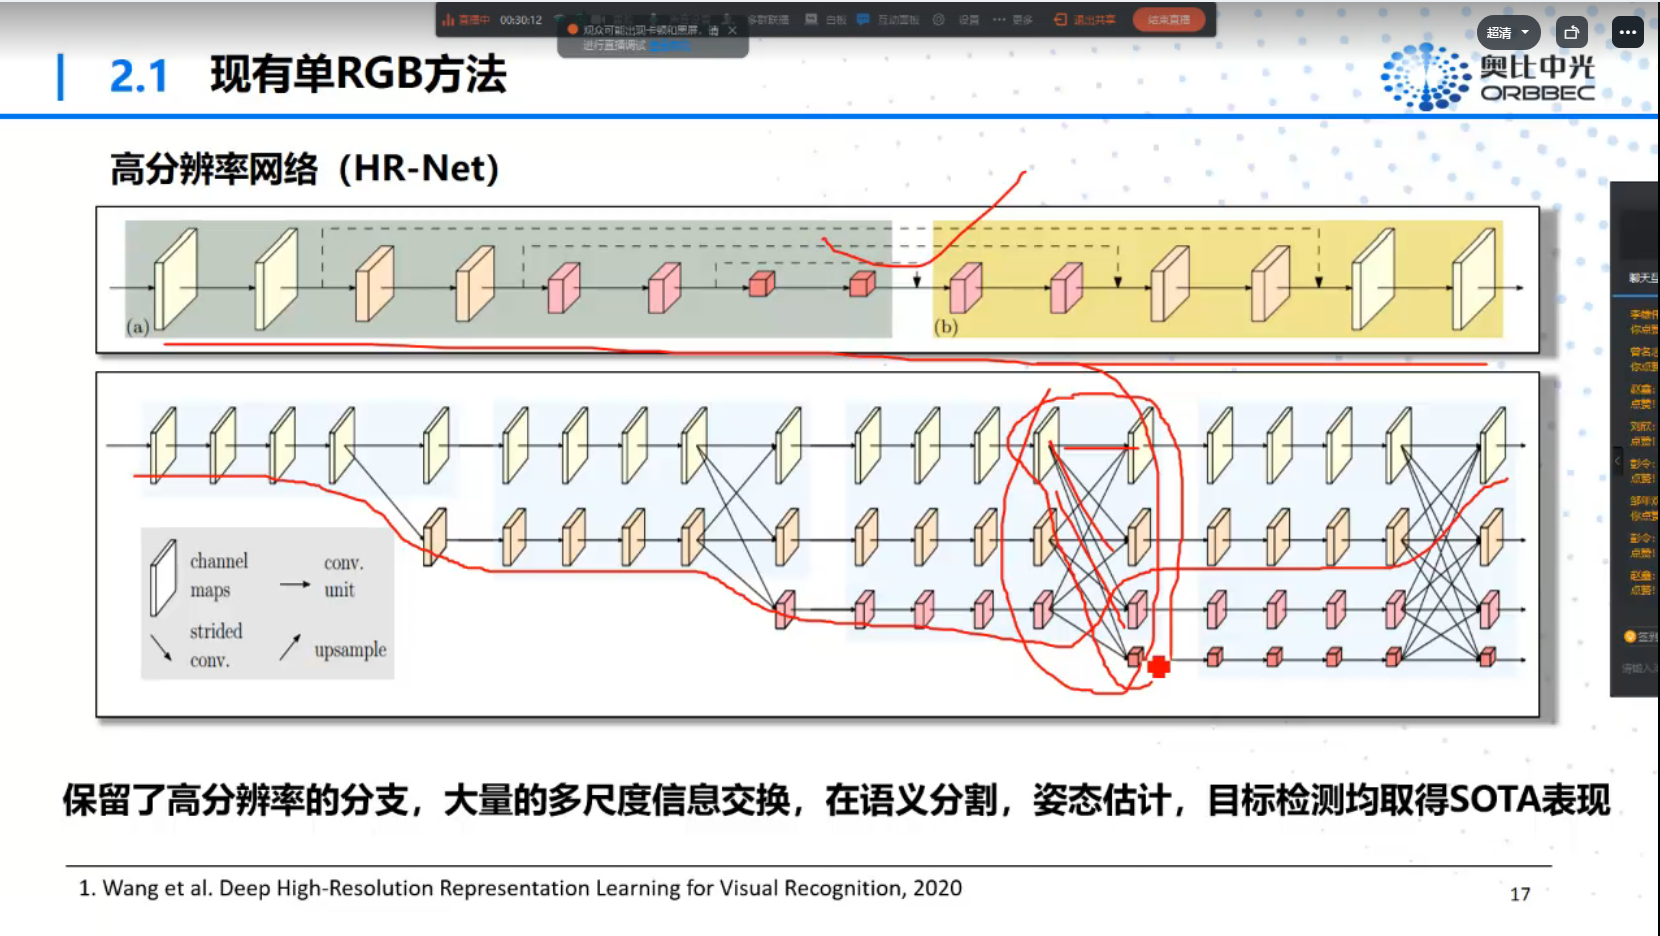
Task: Click the 00:30:12 live timer
Action: 521,20
